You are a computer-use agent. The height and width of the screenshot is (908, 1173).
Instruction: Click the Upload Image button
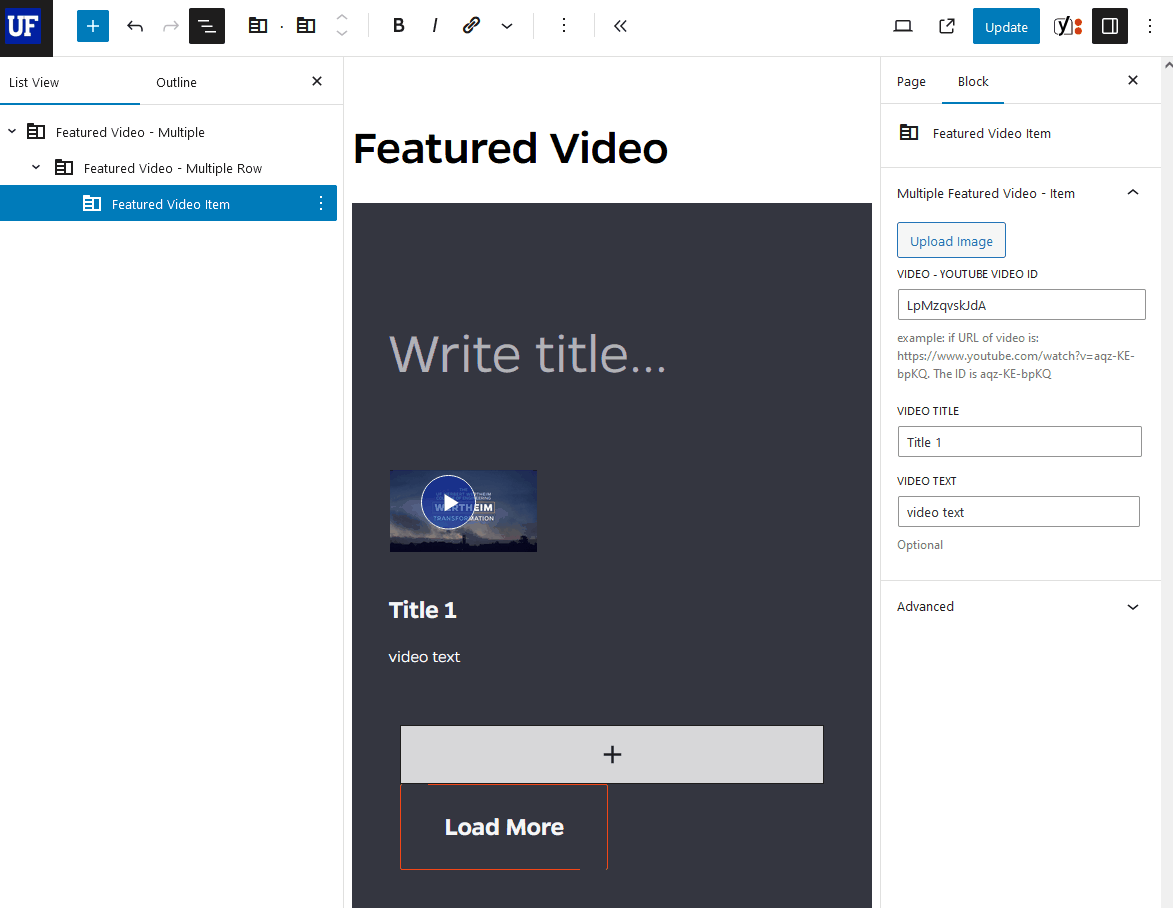(951, 240)
